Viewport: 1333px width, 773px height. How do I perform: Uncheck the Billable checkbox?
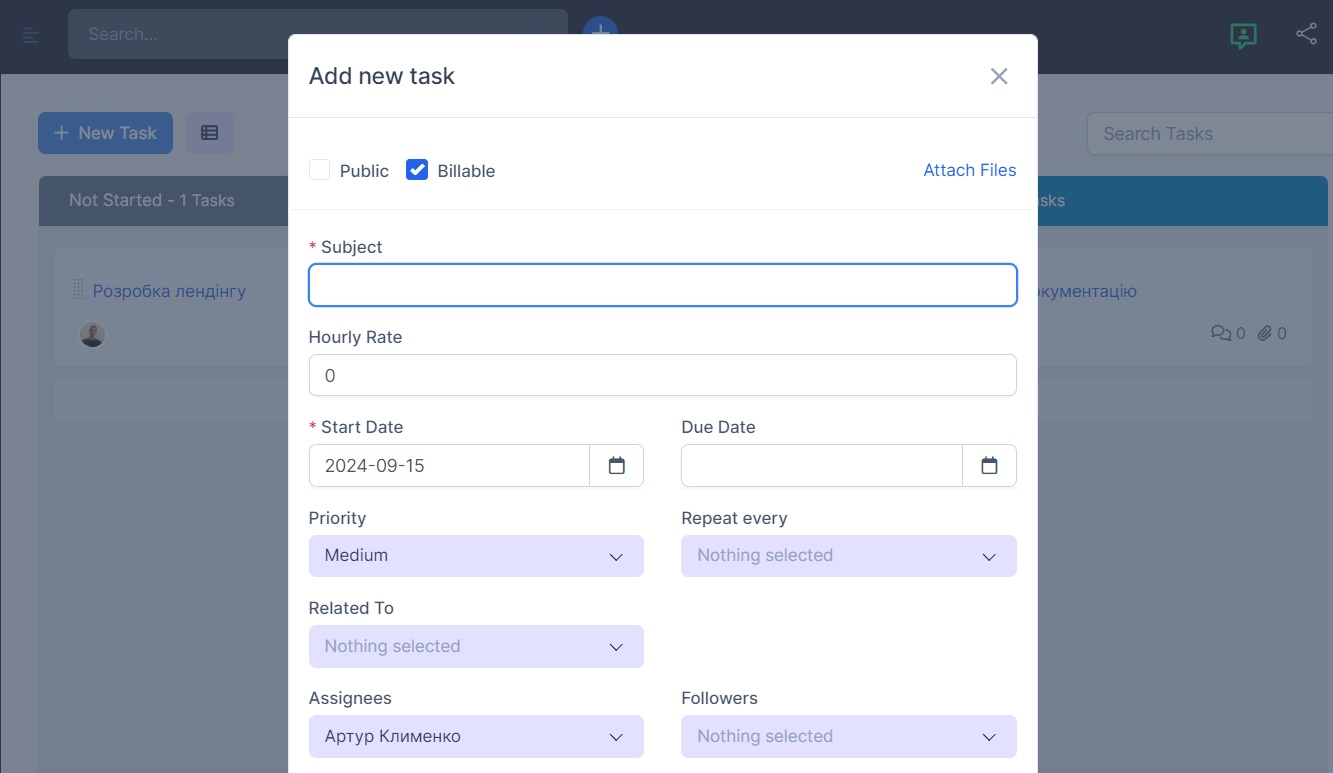pos(417,170)
